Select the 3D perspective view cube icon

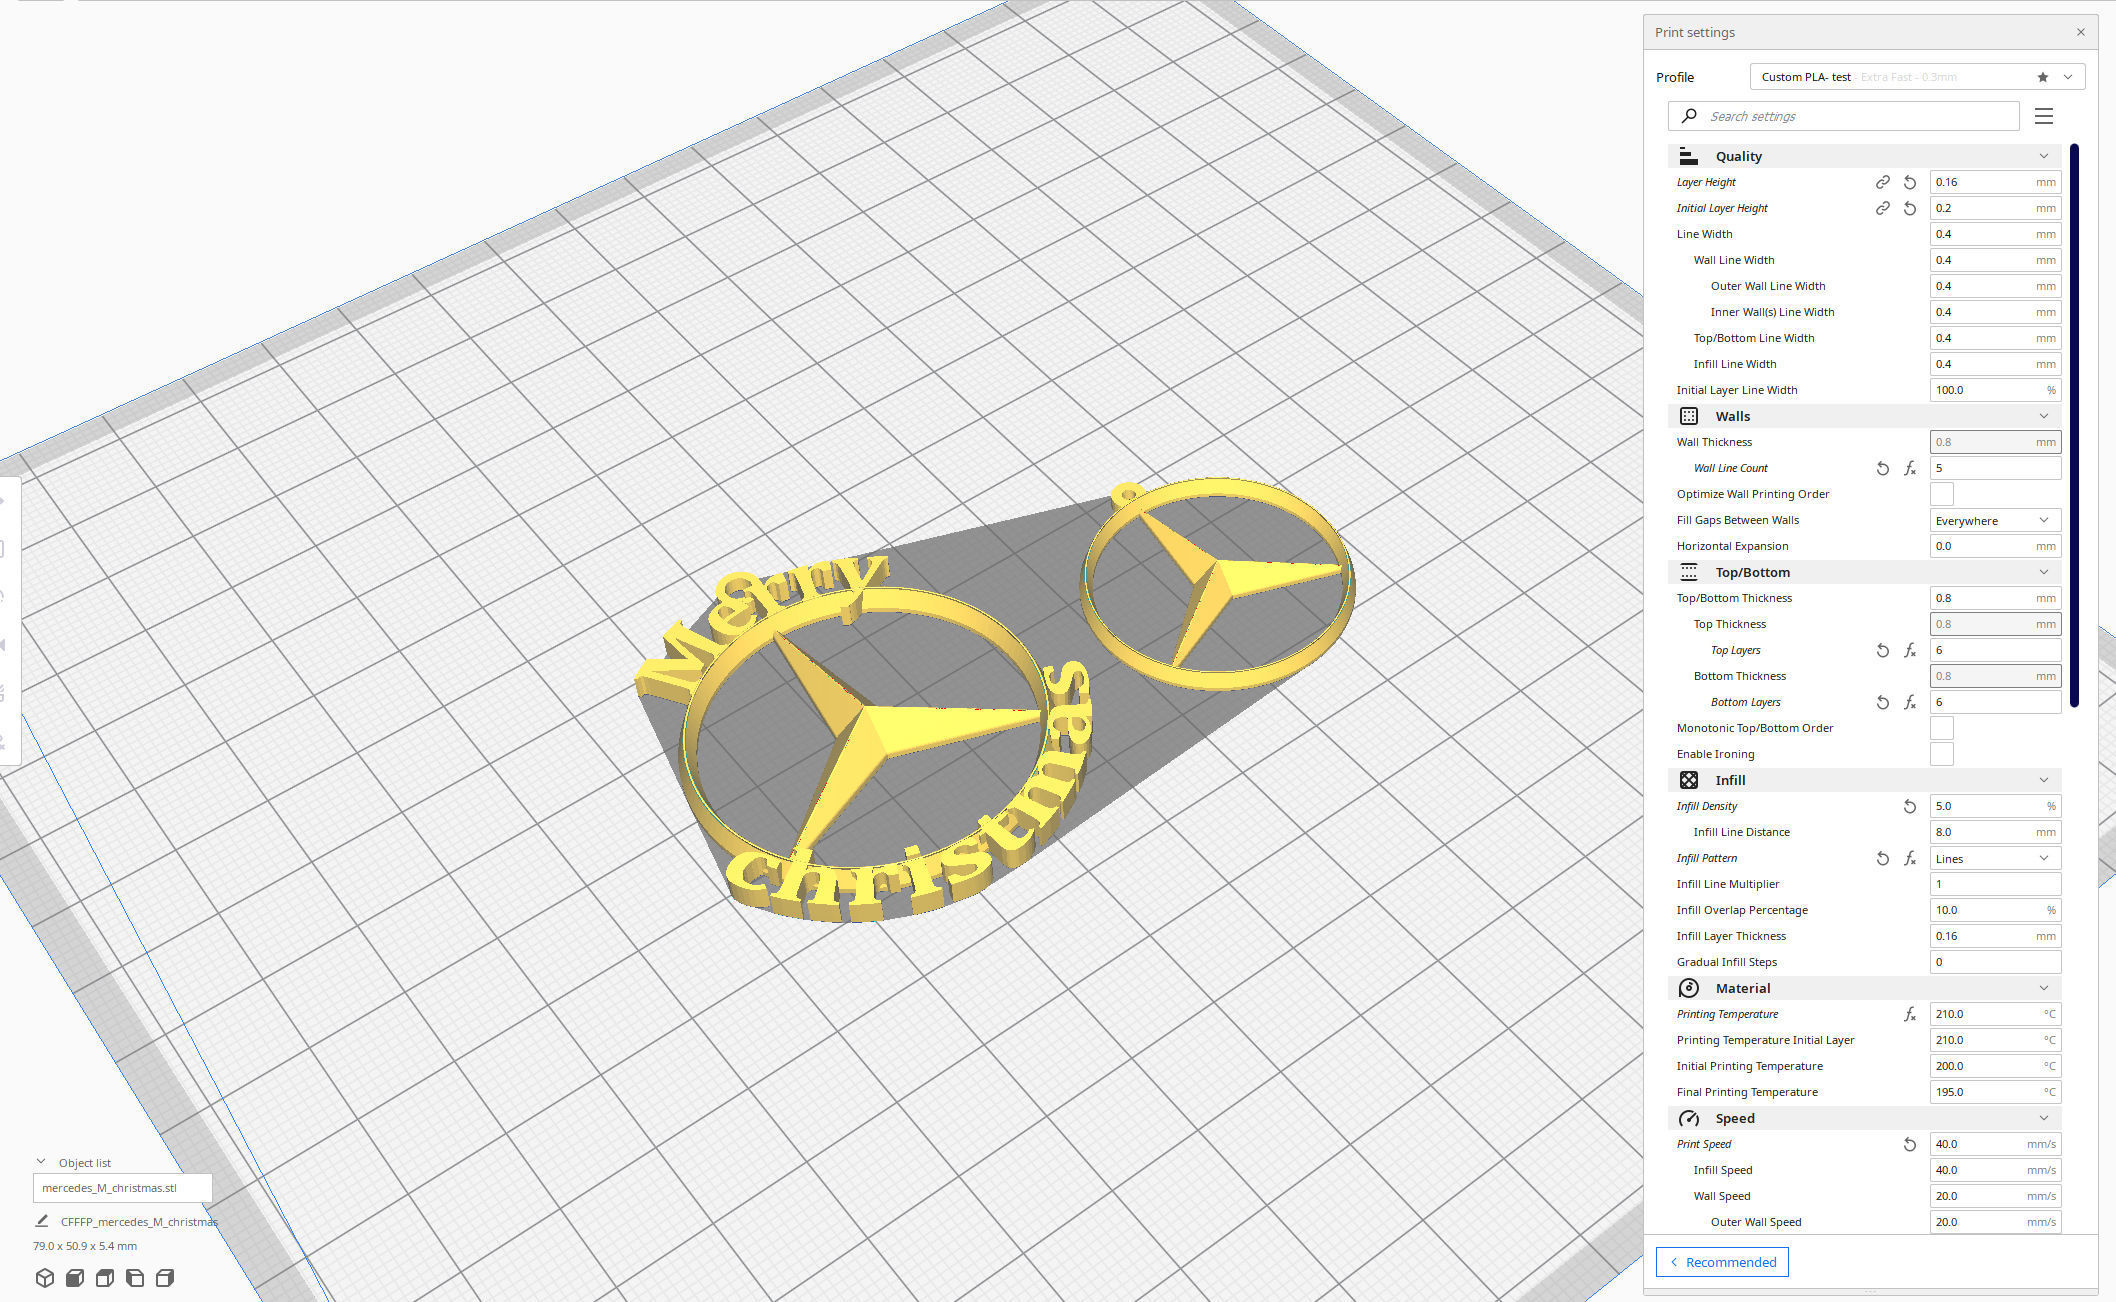(x=45, y=1278)
